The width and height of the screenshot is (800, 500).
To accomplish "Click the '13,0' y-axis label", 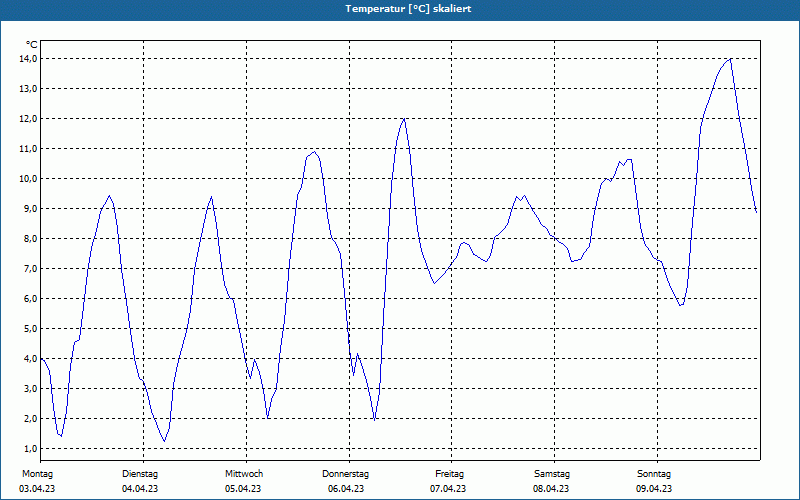I will coord(29,89).
